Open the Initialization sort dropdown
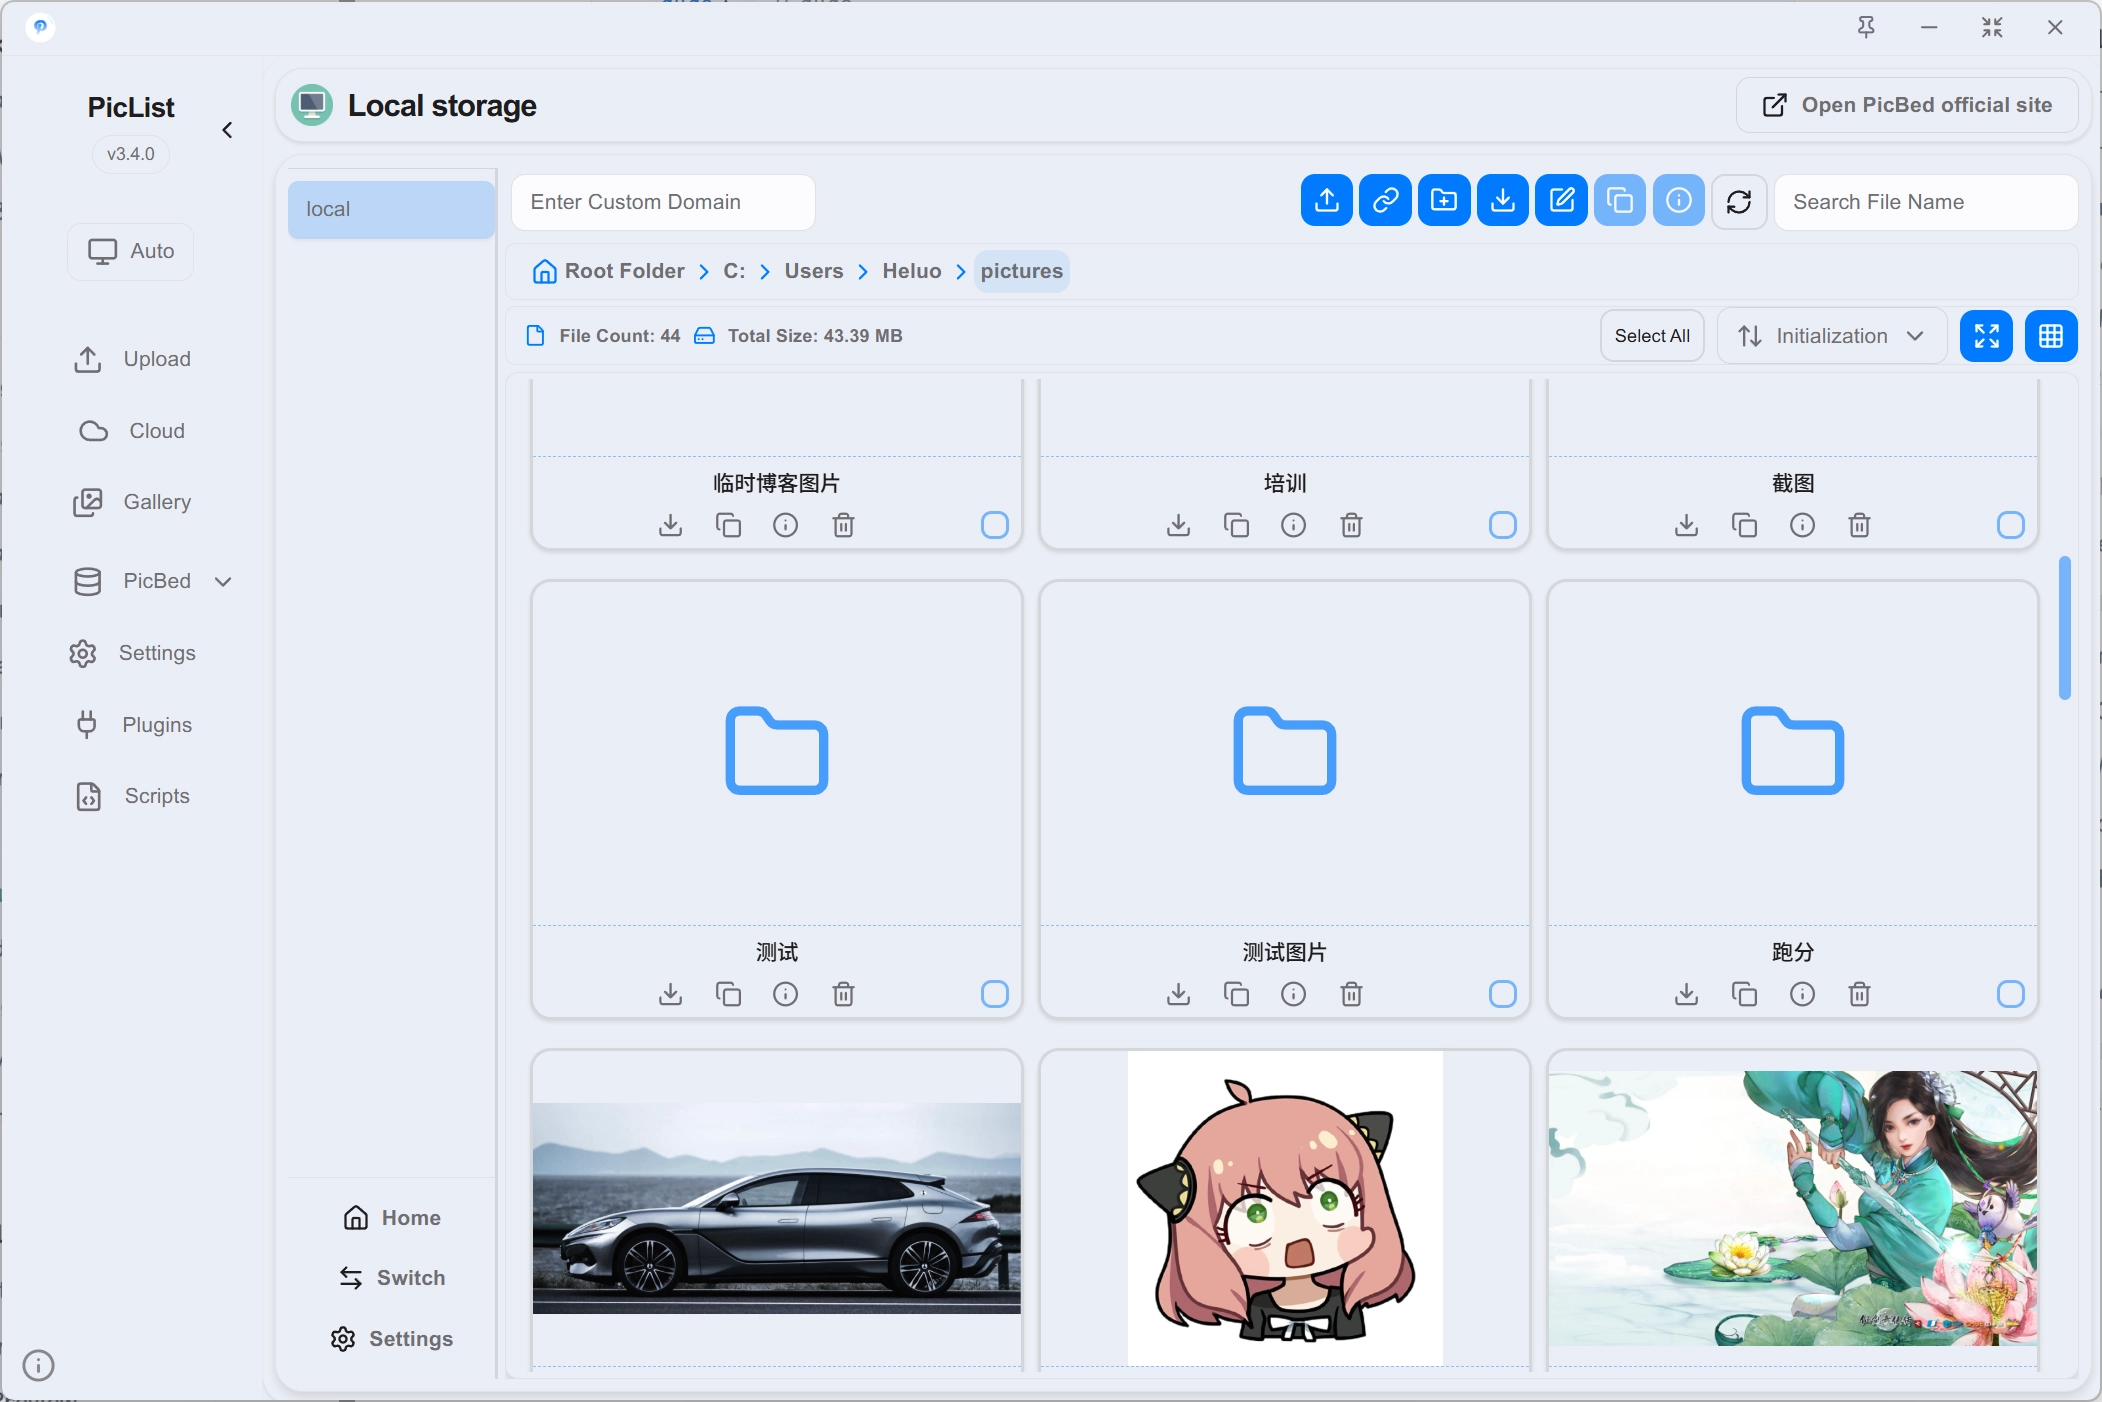 (1831, 336)
